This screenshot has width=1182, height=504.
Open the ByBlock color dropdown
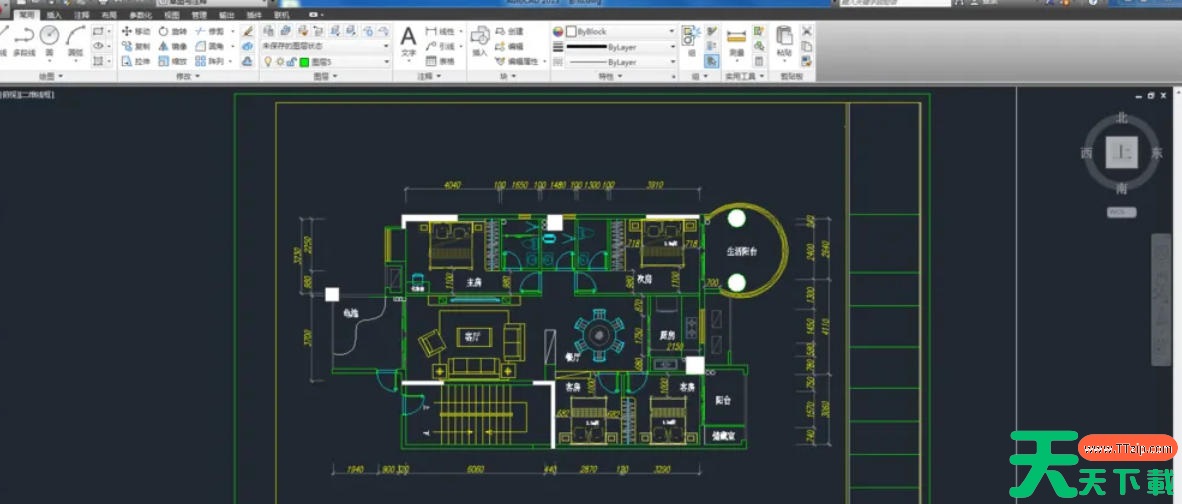pyautogui.click(x=620, y=32)
